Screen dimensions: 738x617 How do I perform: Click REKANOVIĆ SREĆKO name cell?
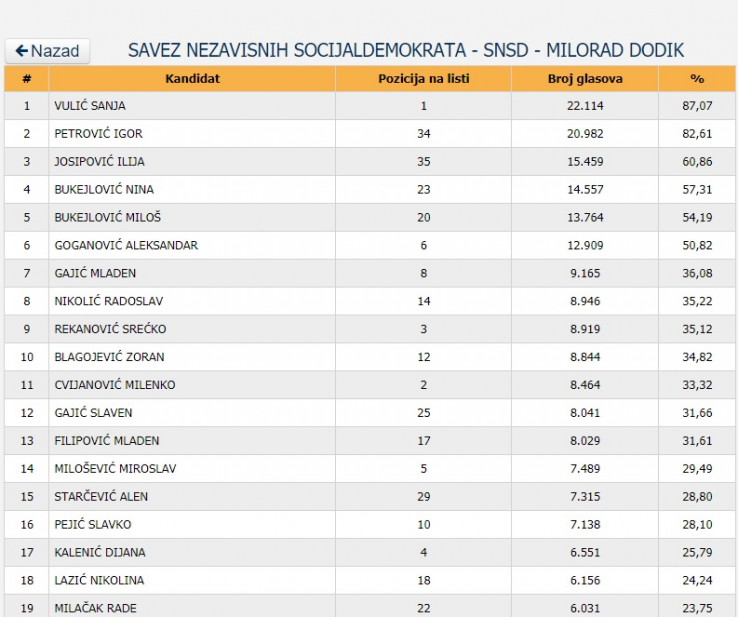[x=110, y=329]
